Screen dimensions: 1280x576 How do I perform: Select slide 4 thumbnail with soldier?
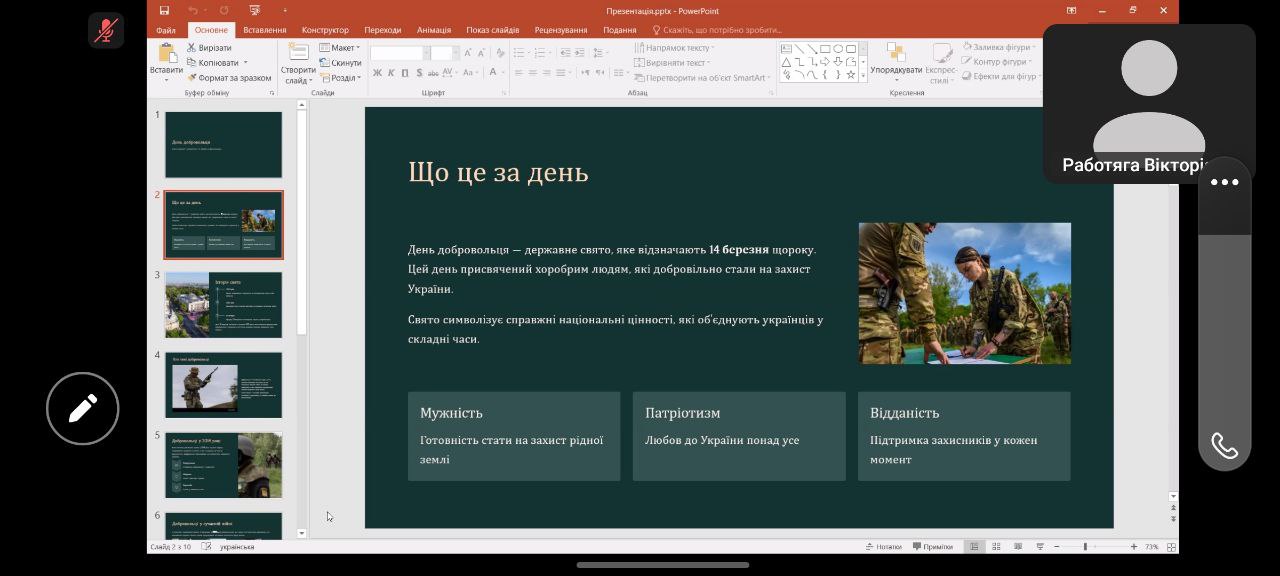click(223, 385)
